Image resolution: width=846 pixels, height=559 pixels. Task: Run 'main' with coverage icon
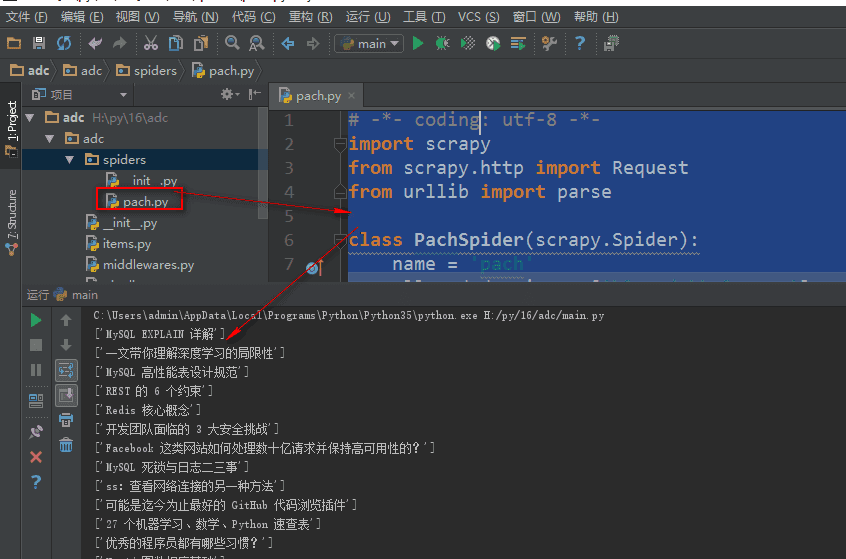coord(468,43)
